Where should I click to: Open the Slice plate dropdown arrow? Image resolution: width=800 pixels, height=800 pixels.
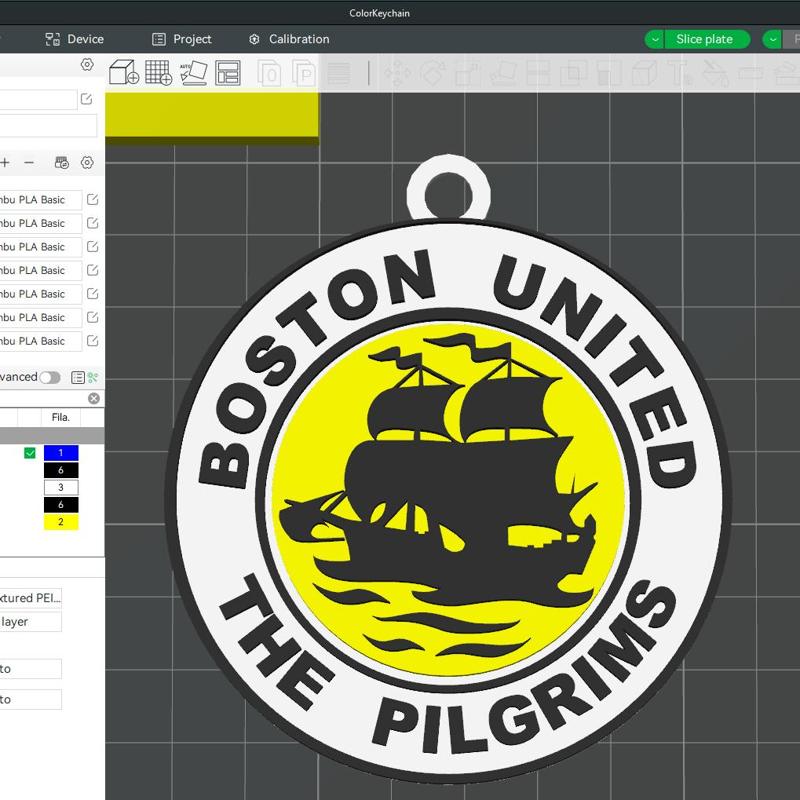pos(654,39)
